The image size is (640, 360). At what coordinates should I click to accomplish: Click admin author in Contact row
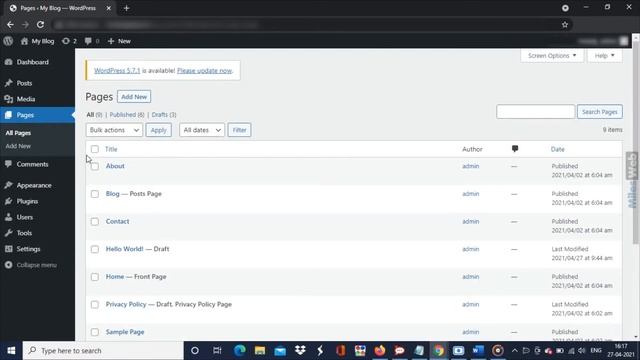[x=471, y=221]
